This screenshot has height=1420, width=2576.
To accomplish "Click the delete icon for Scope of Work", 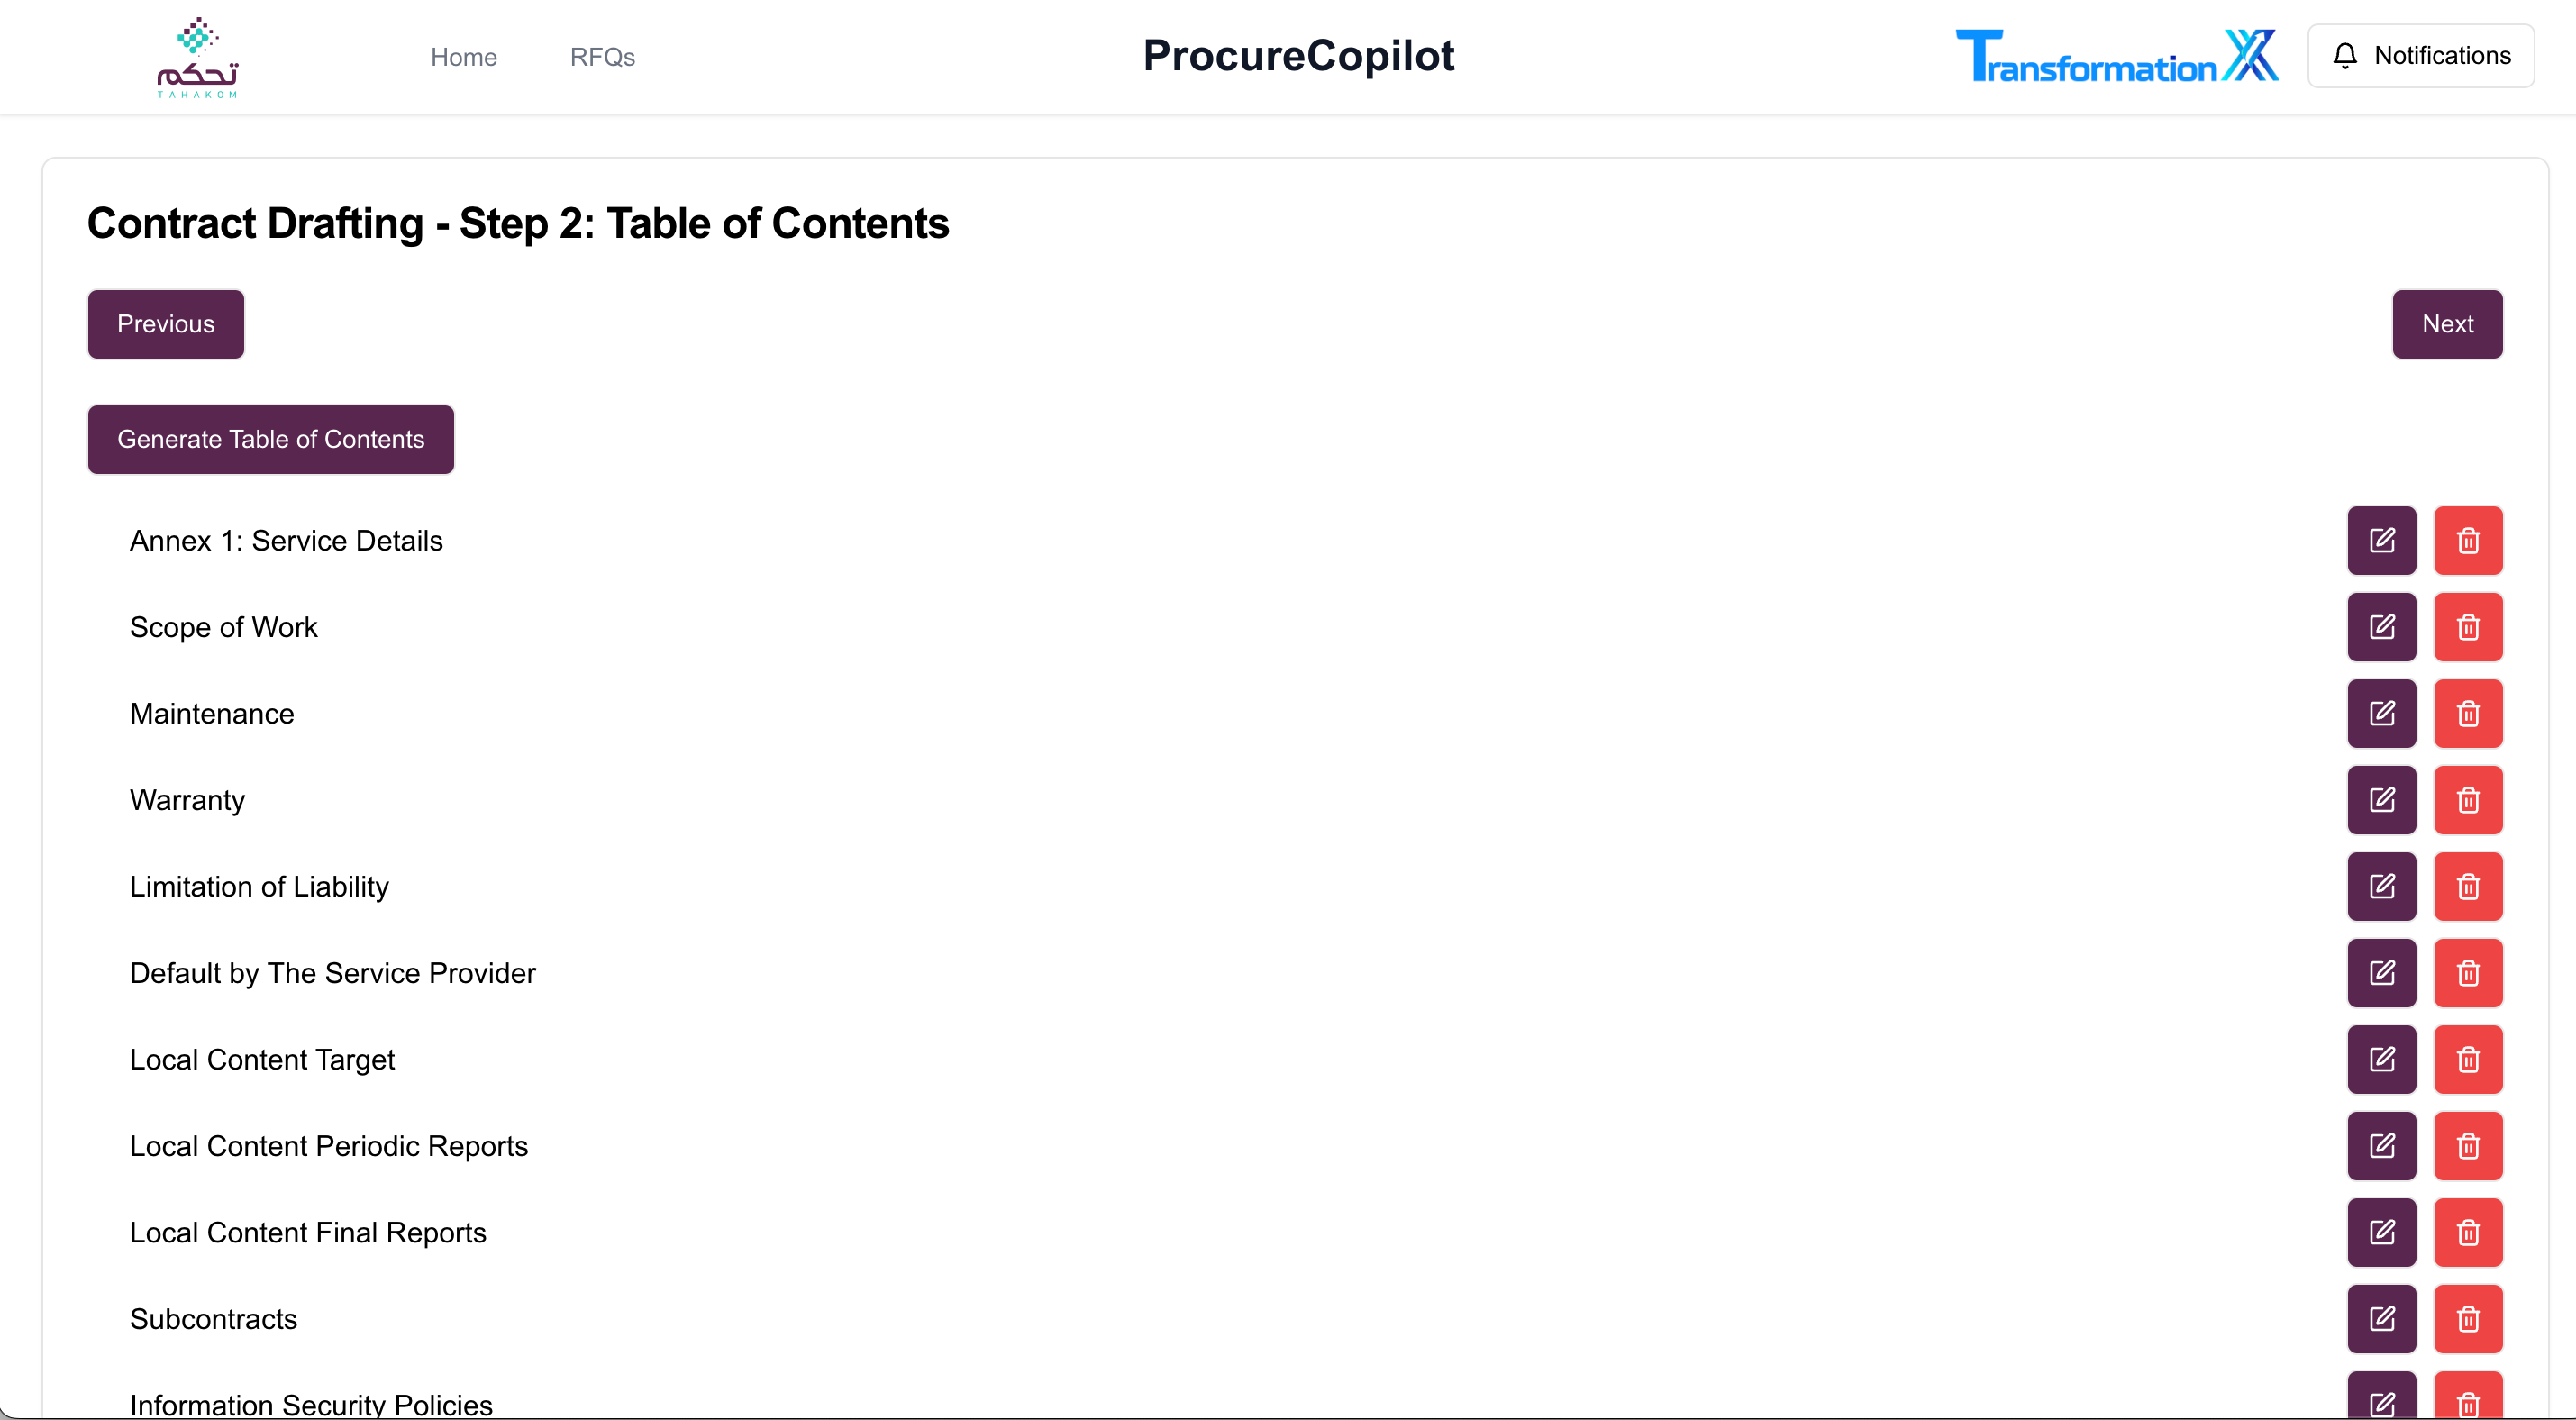I will point(2466,626).
